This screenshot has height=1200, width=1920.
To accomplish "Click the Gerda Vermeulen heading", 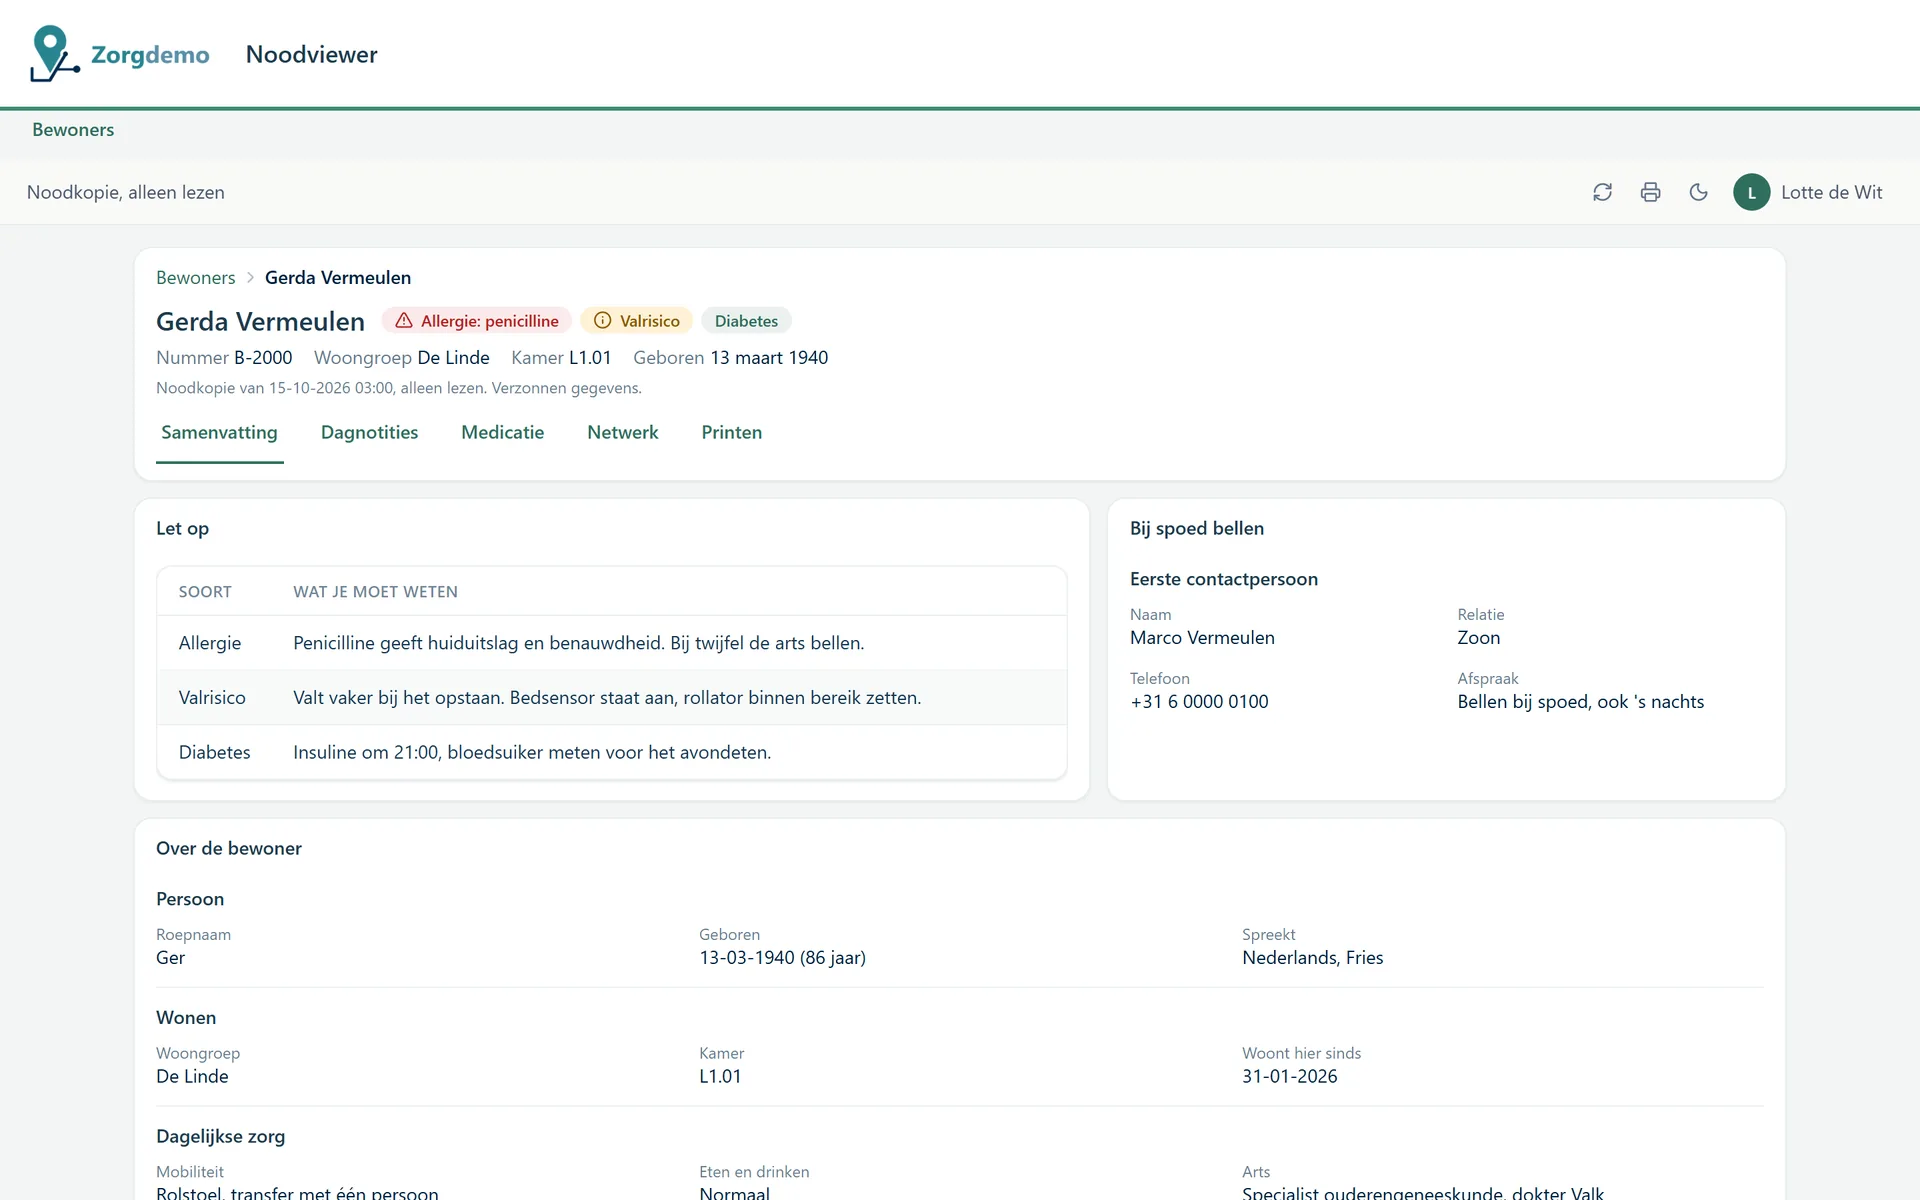I will click(260, 321).
